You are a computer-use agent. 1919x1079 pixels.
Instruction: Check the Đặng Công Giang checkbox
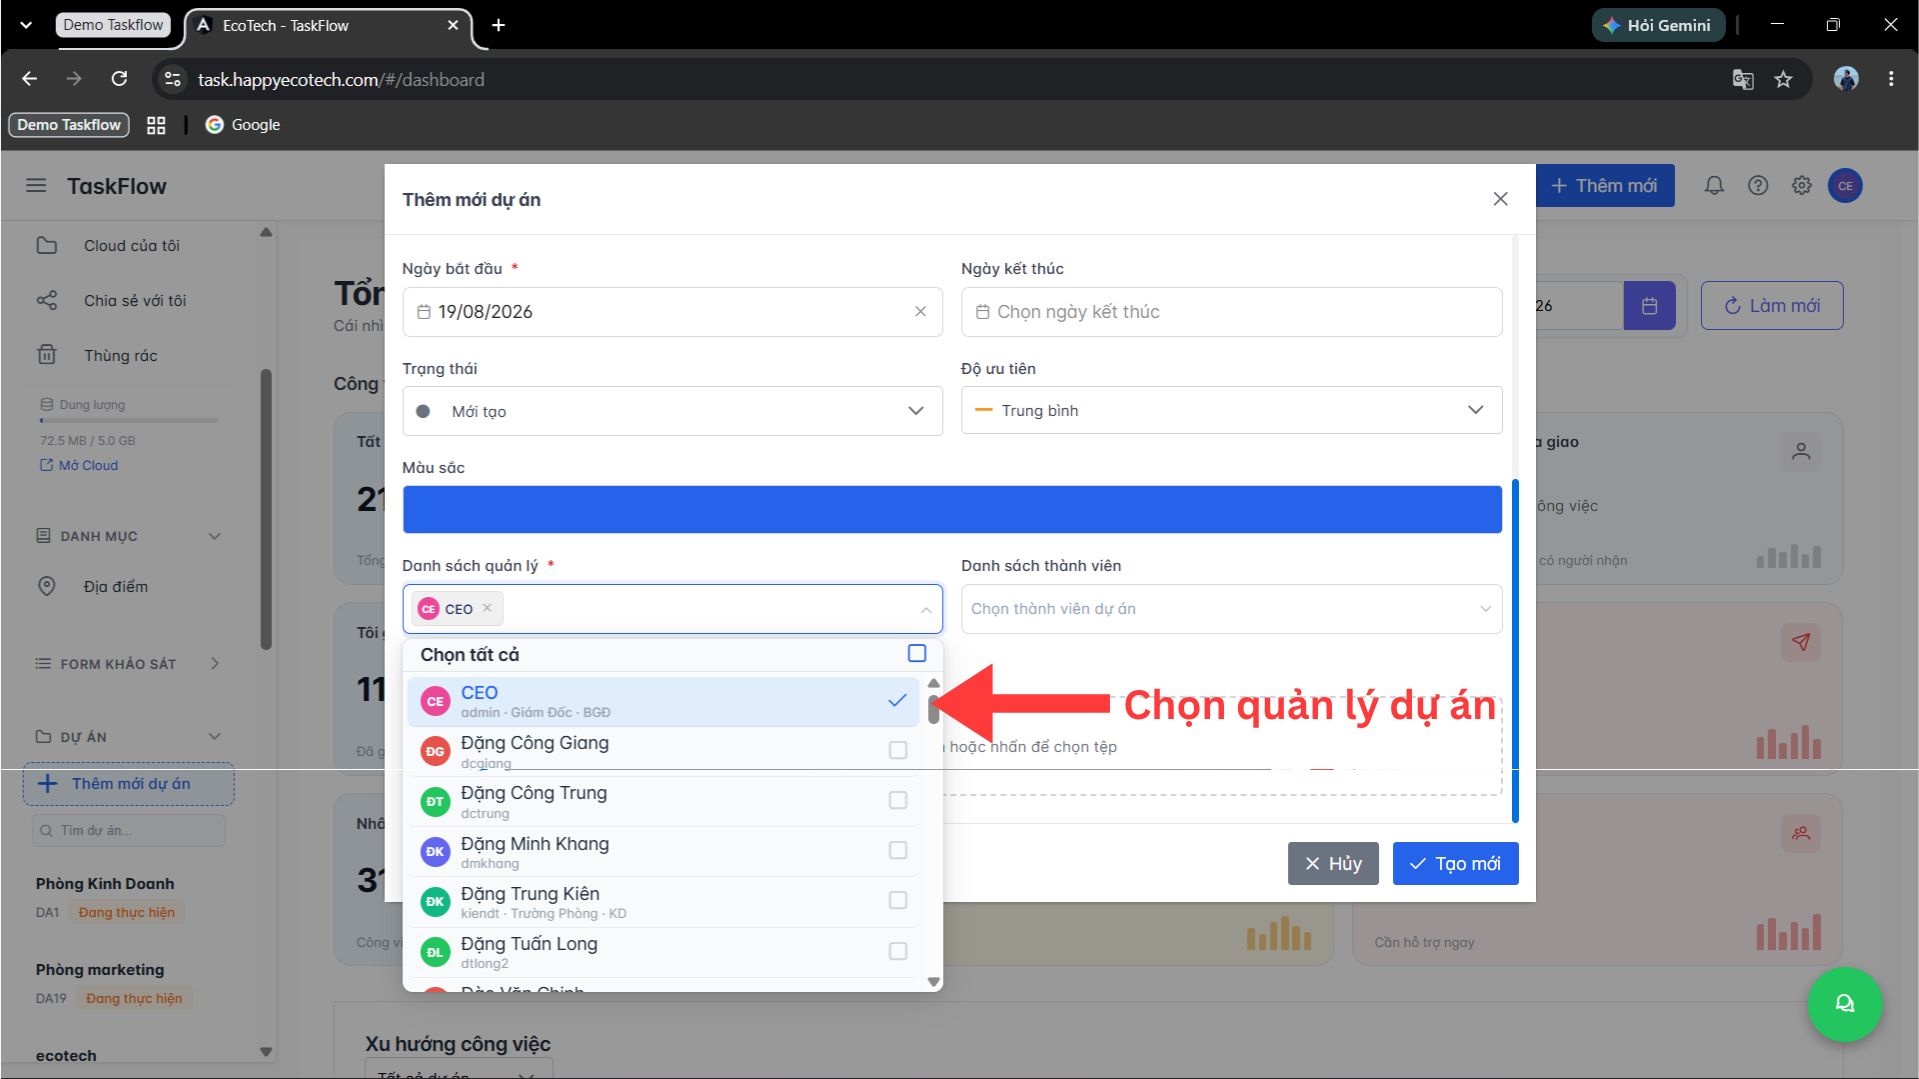point(898,750)
